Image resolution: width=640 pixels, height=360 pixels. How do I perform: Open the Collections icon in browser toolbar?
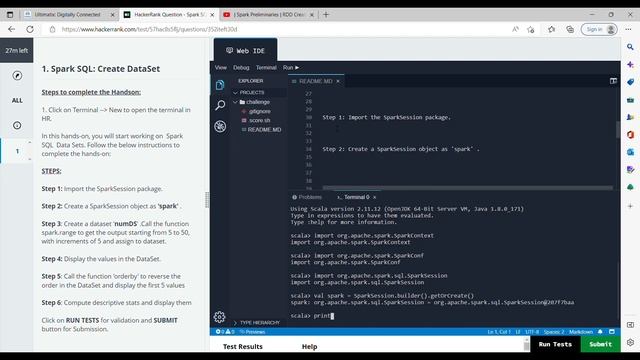click(x=570, y=29)
